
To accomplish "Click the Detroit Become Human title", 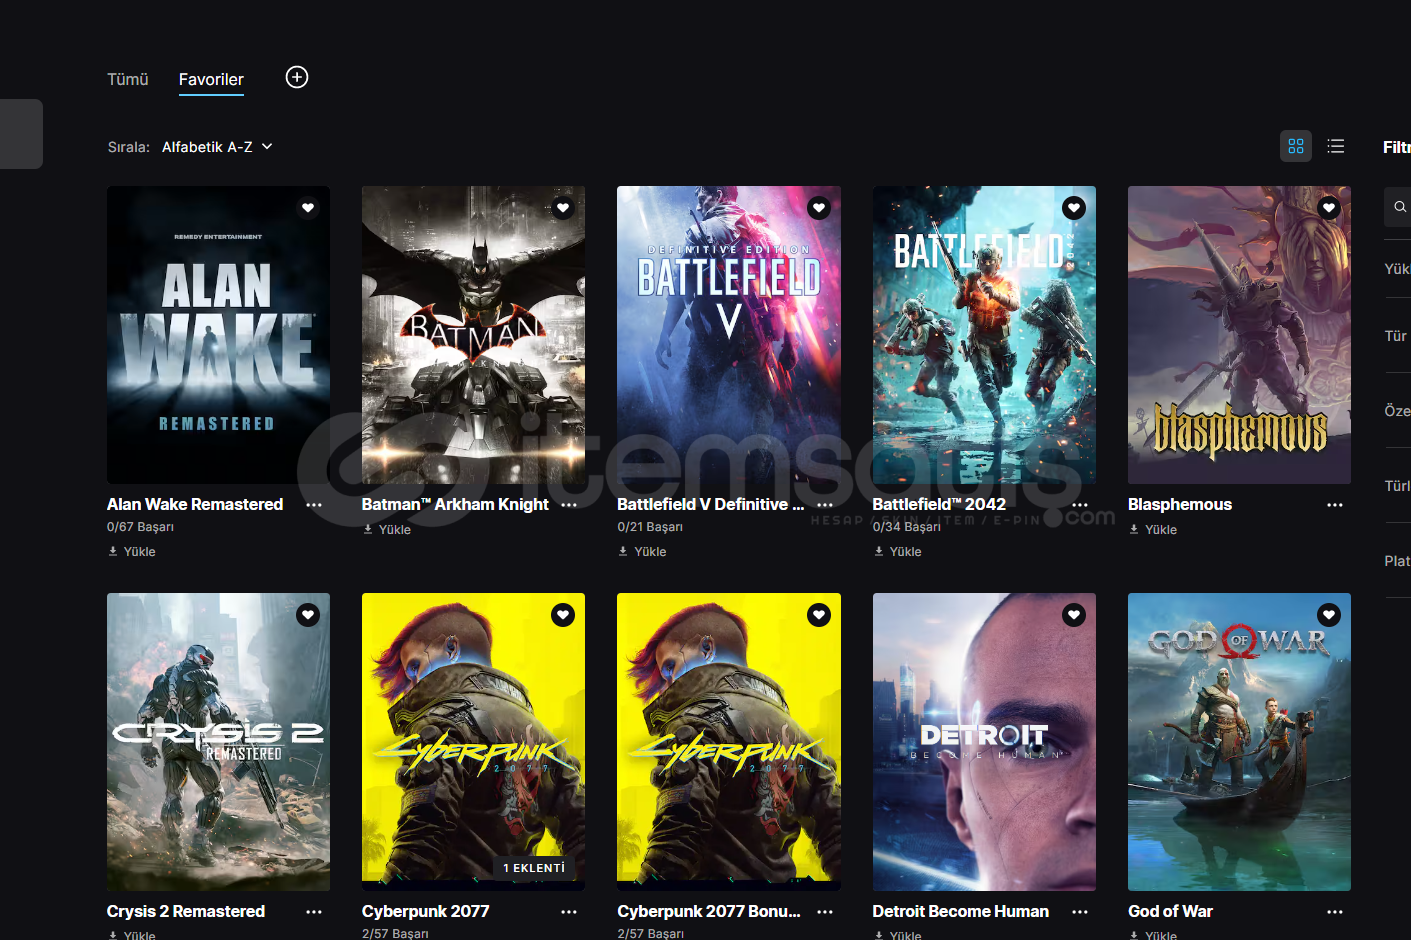I will (x=961, y=911).
